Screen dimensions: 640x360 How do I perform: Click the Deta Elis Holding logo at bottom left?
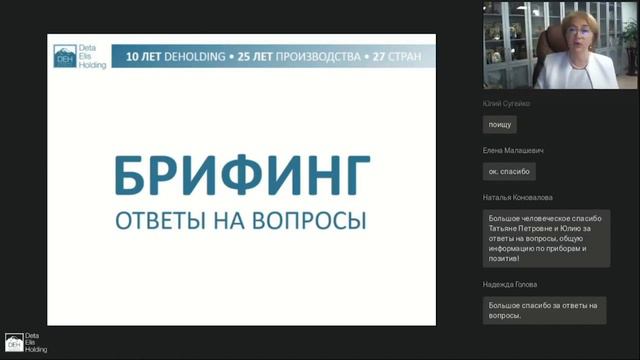26,342
